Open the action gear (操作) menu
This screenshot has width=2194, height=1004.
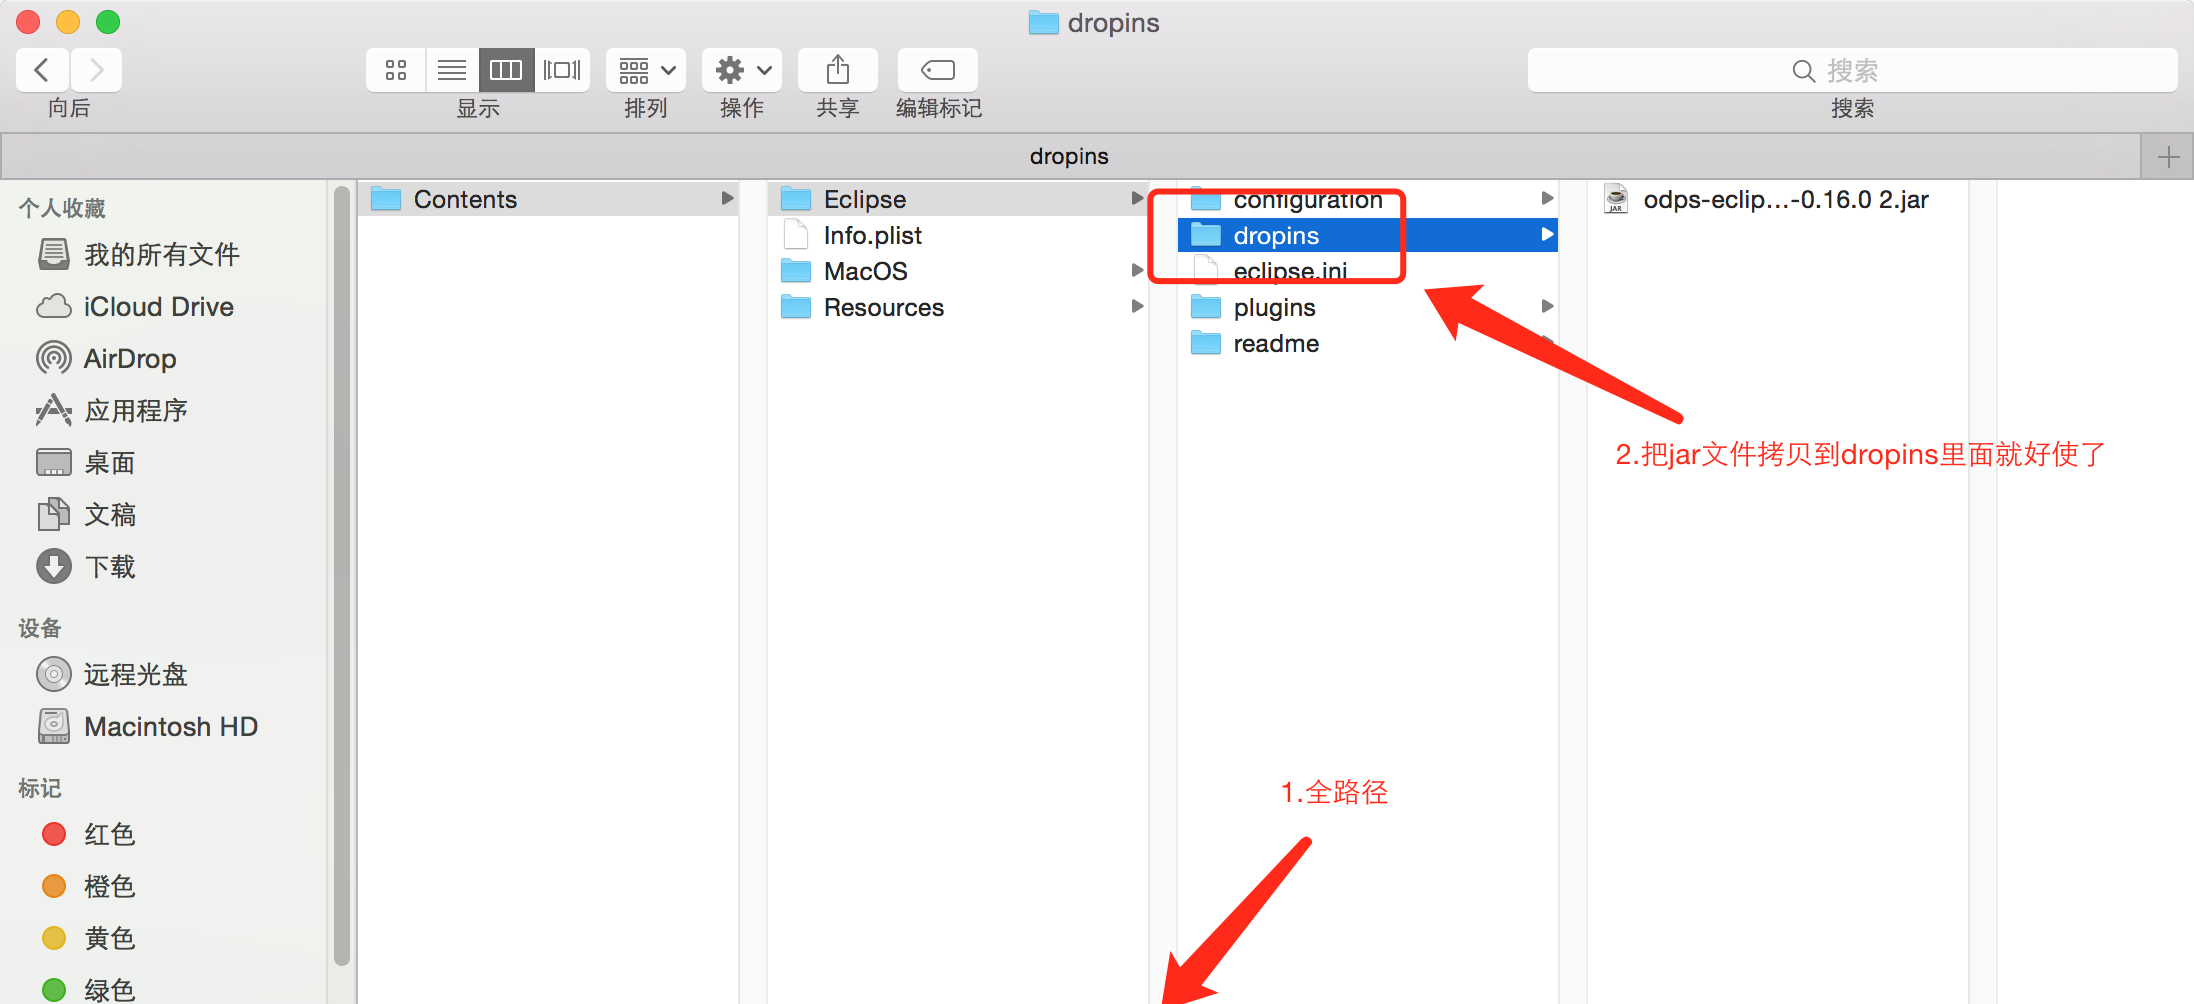(x=742, y=70)
